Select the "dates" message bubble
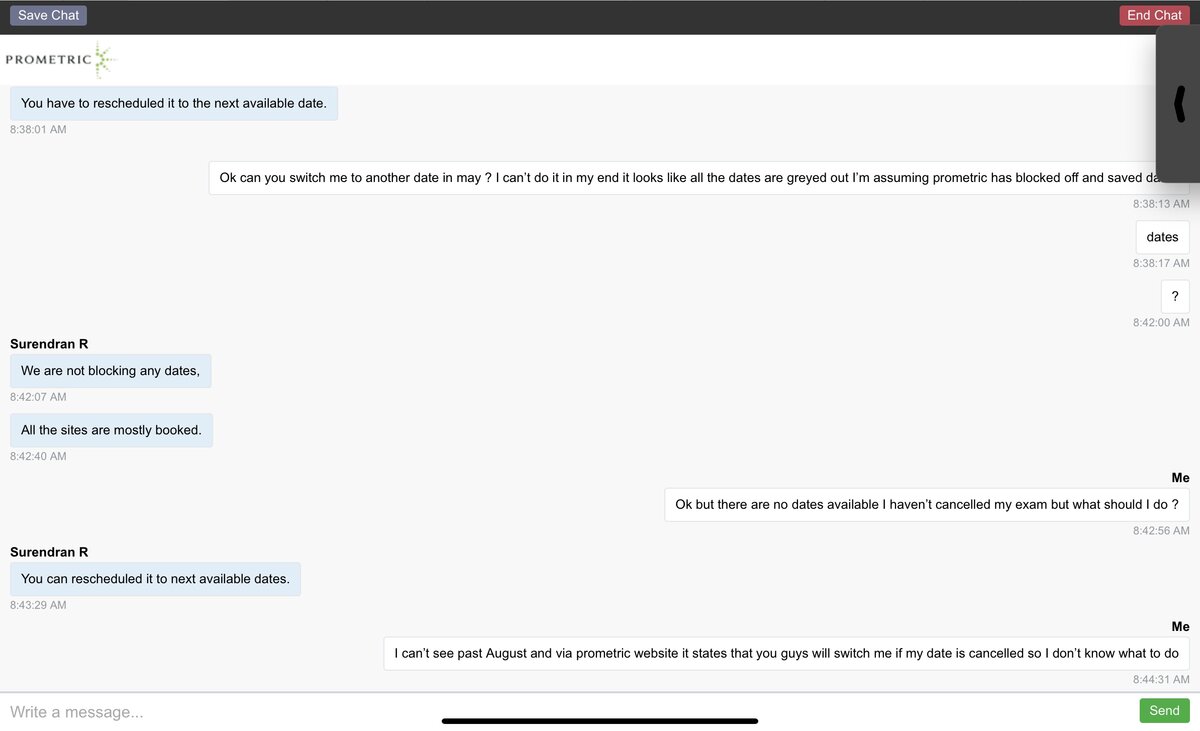Screen dimensions: 1200x731 point(1162,237)
